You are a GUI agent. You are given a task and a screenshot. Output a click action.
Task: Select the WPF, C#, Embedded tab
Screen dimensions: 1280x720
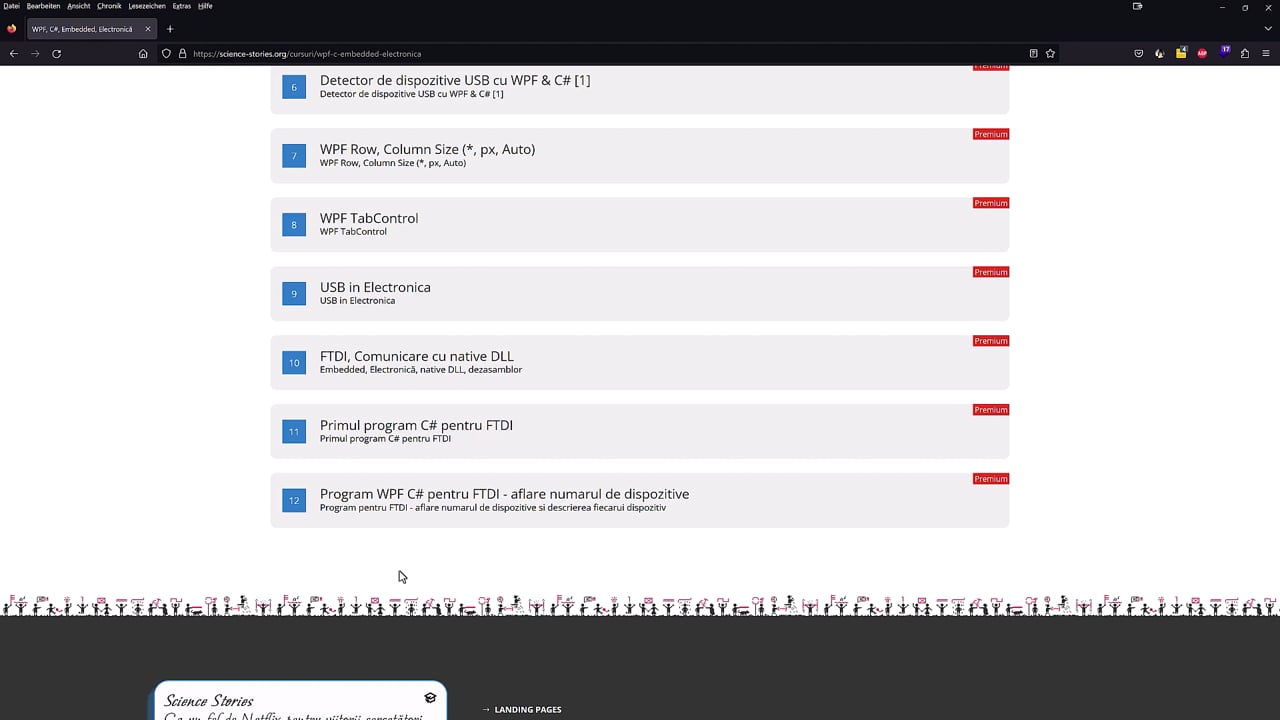(x=90, y=29)
